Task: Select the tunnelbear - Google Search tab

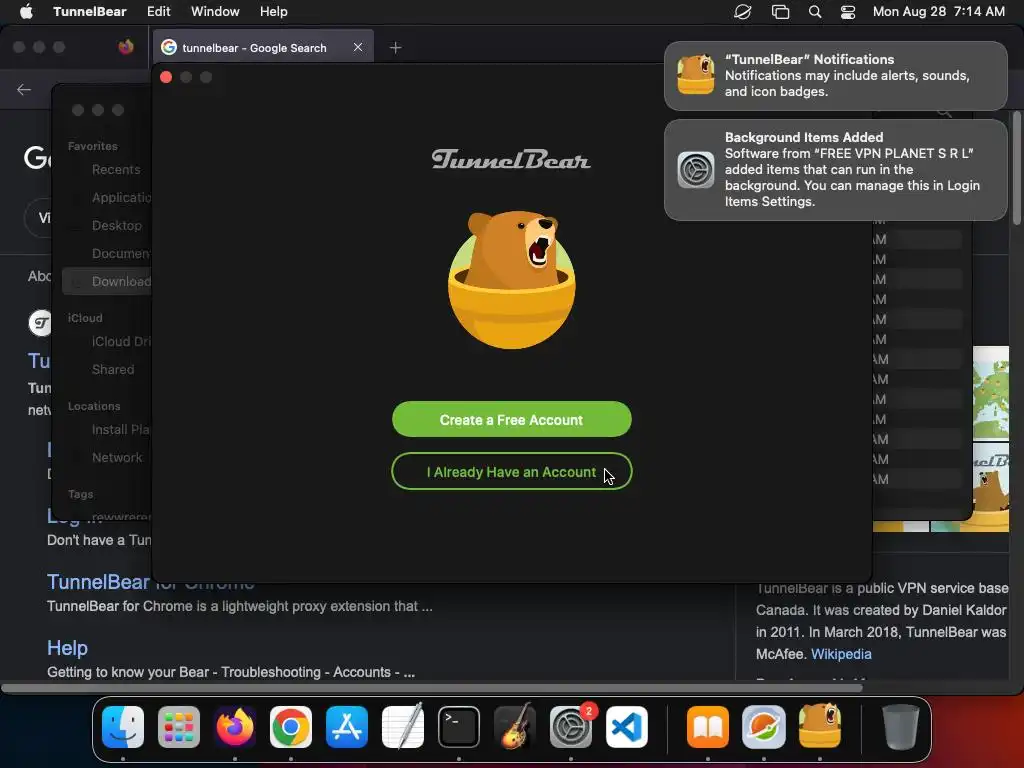Action: [x=263, y=47]
